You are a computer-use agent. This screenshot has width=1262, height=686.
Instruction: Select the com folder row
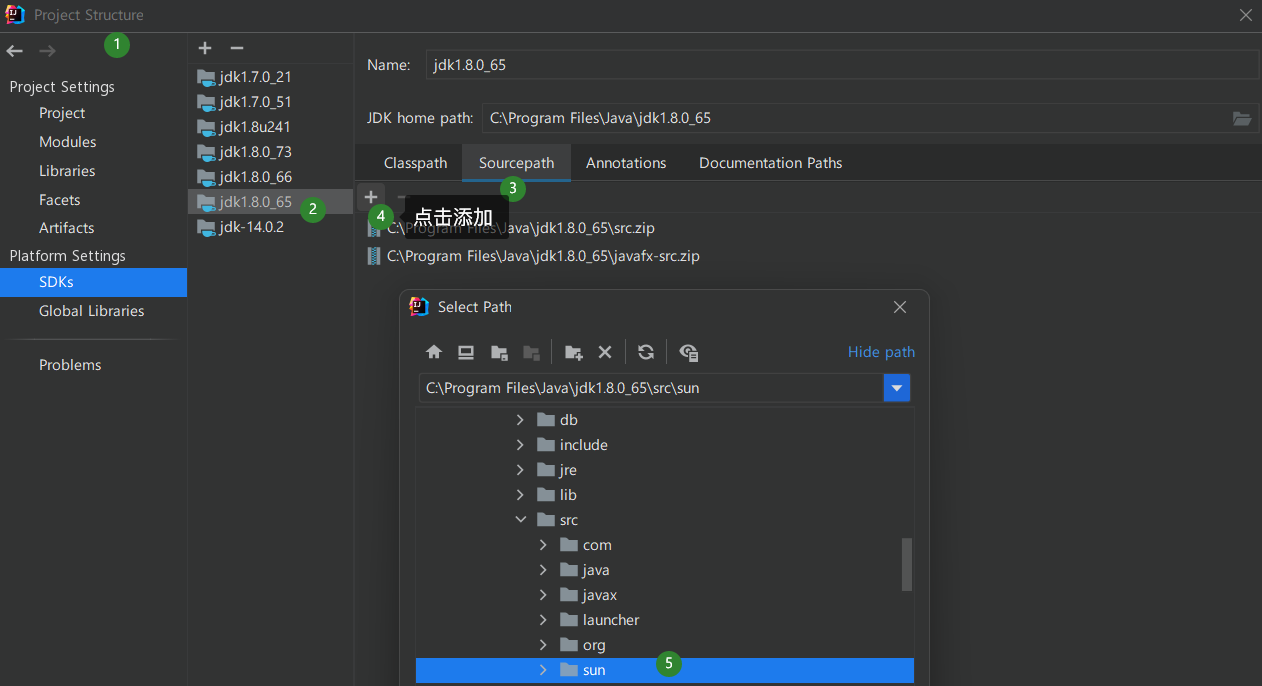tap(664, 545)
